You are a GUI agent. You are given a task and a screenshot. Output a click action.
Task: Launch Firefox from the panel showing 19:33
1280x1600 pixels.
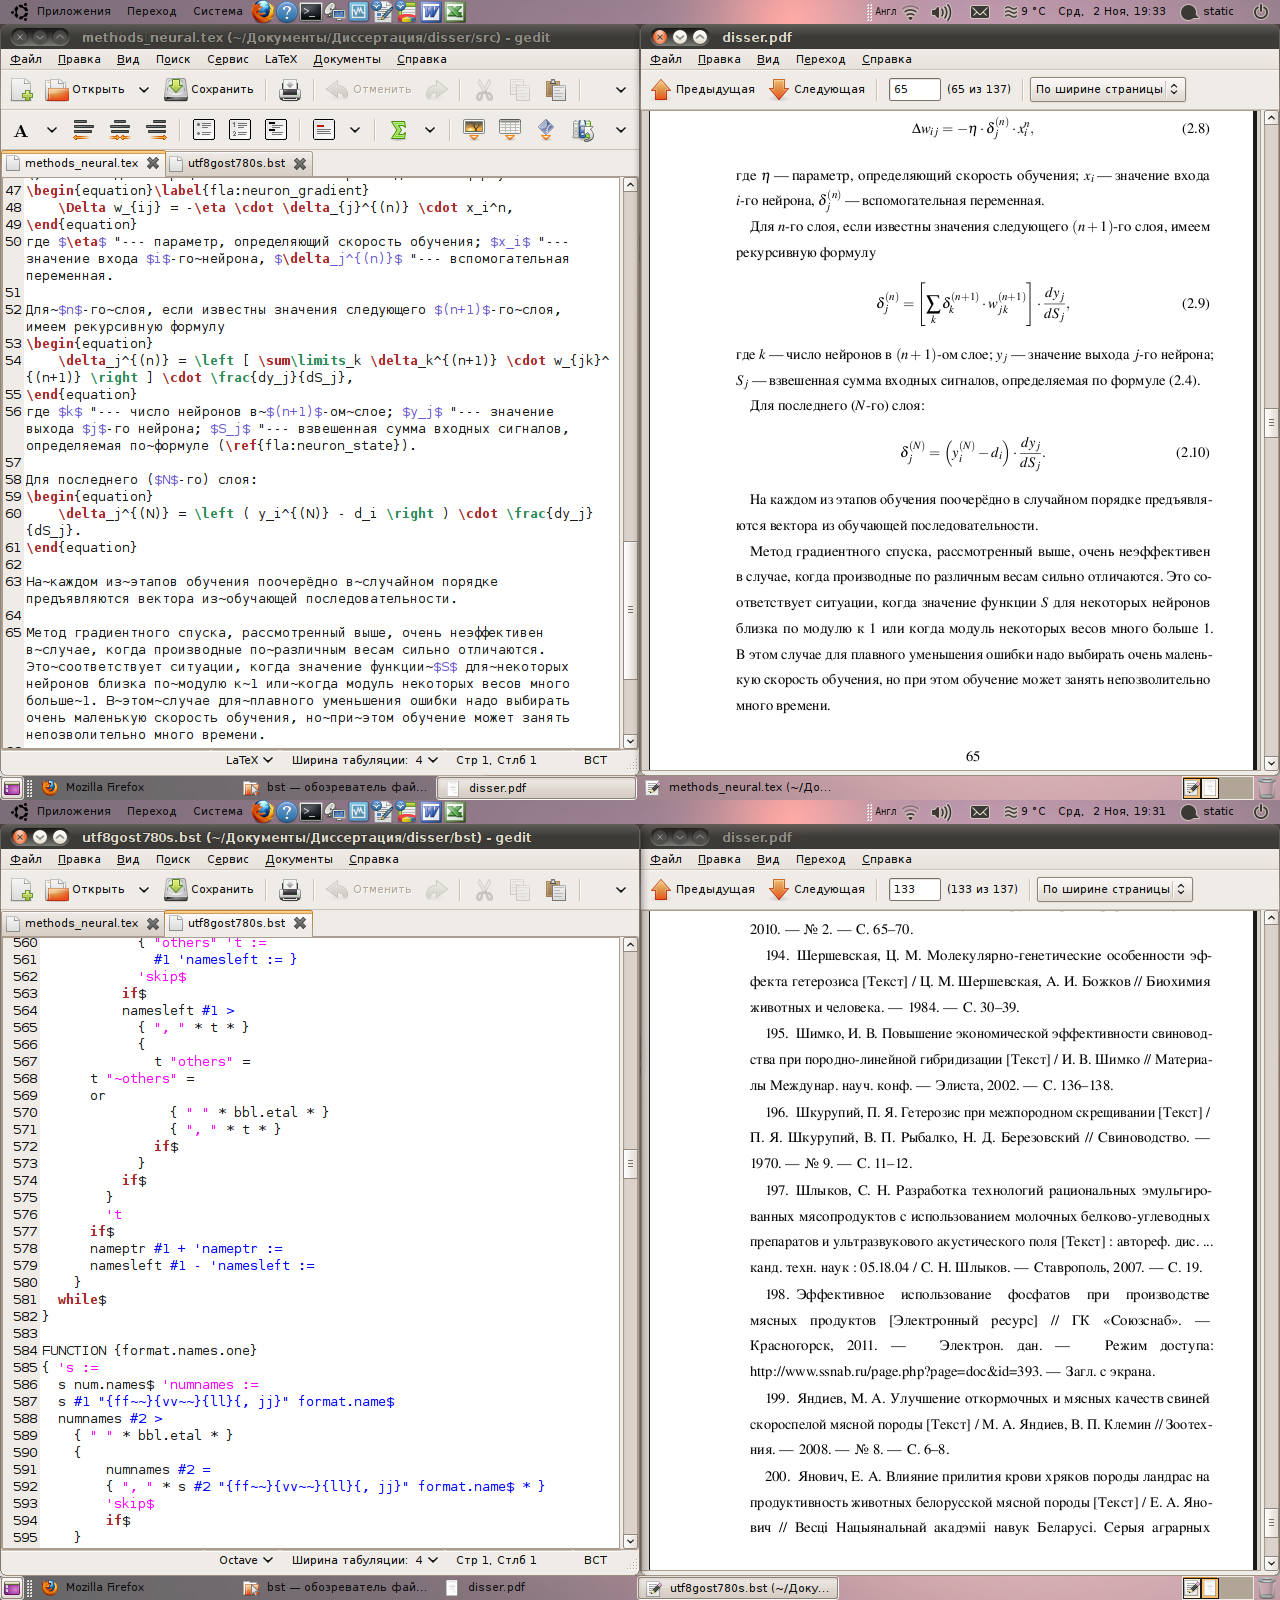pyautogui.click(x=263, y=12)
